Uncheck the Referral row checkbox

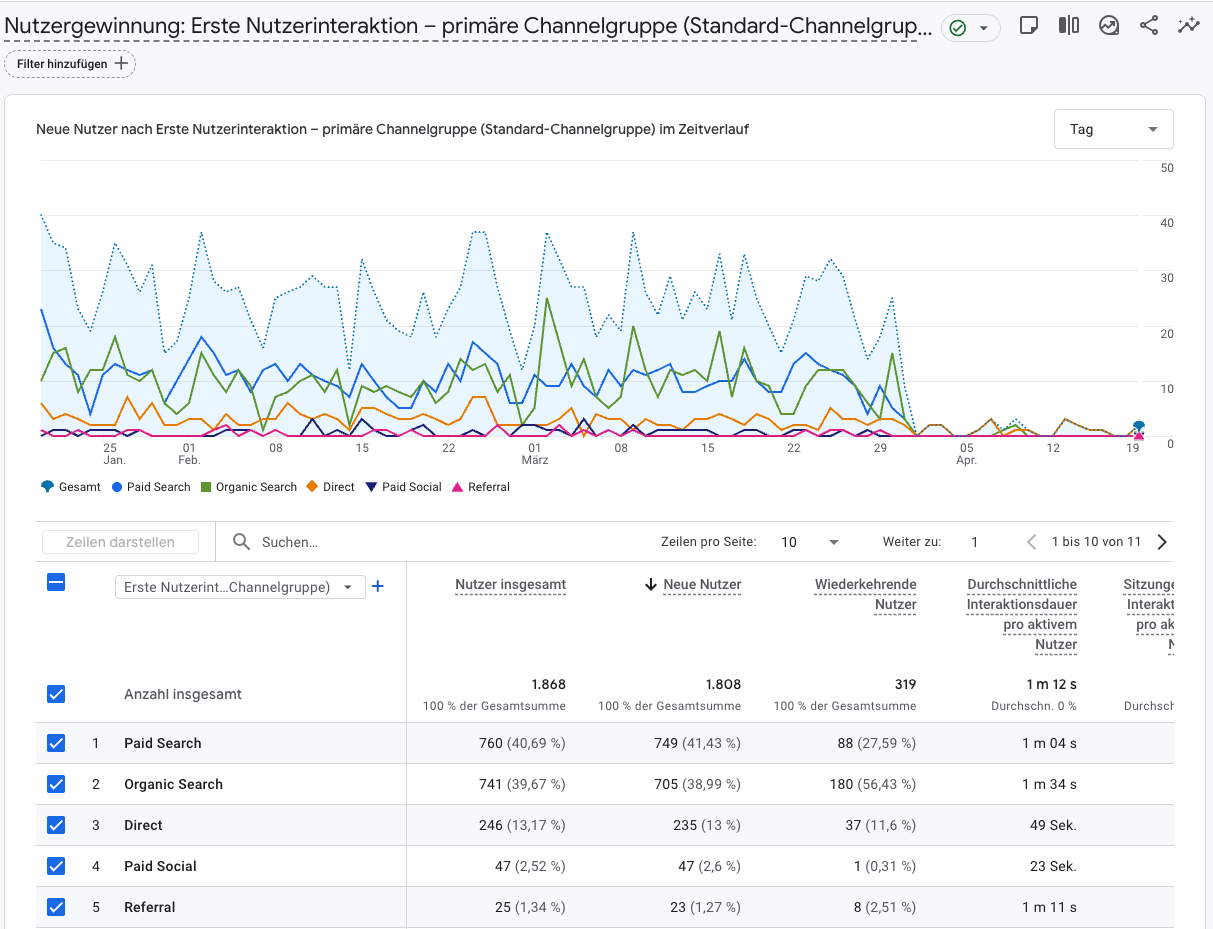tap(56, 907)
